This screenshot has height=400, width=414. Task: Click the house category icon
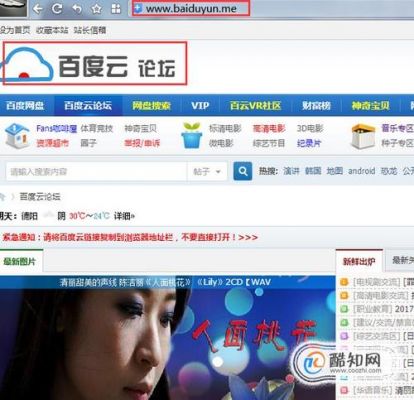pos(17,135)
